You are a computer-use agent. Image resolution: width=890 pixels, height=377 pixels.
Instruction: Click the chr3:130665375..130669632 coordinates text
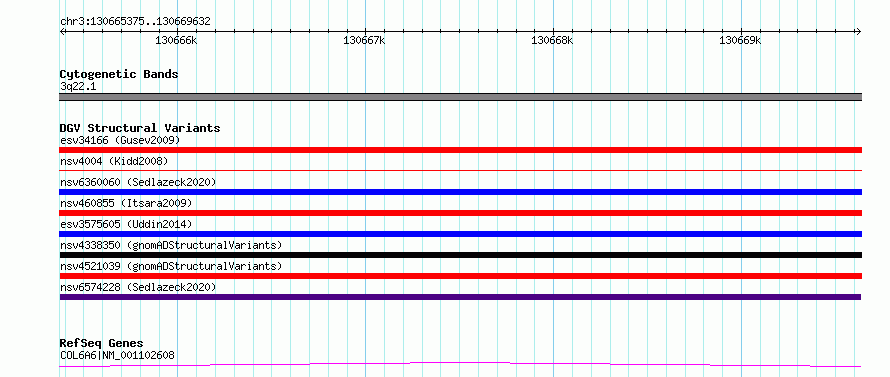(135, 22)
